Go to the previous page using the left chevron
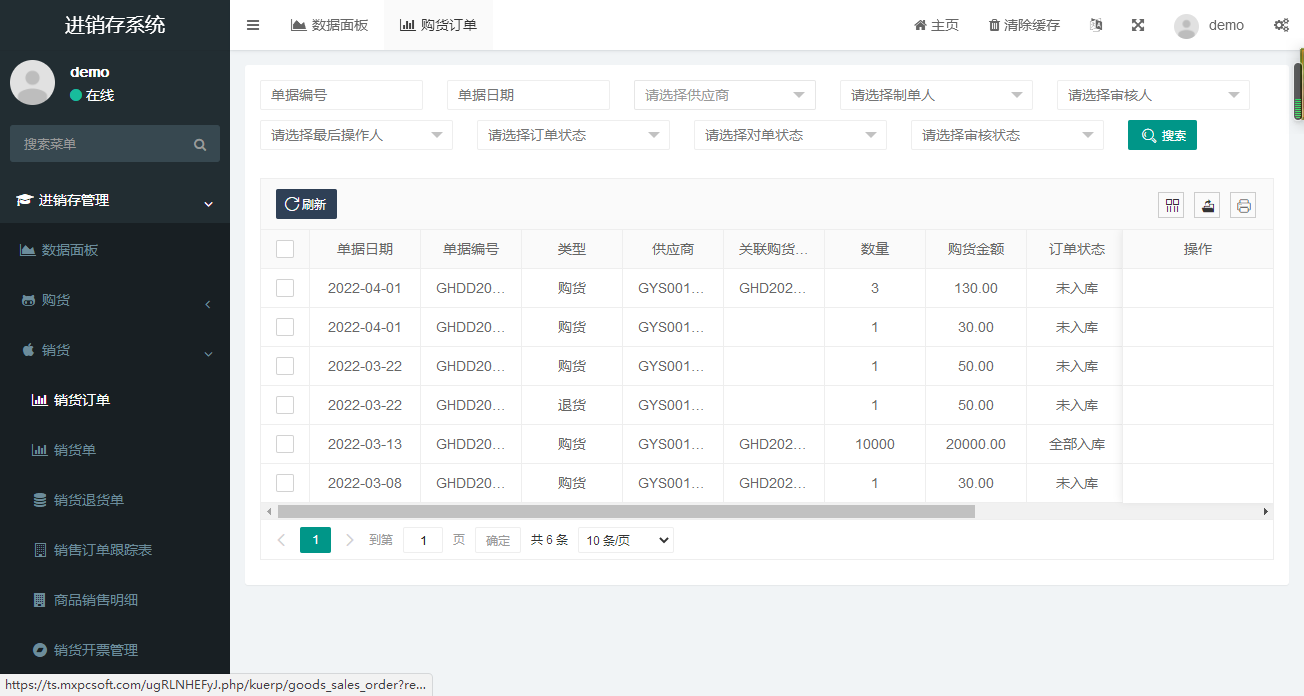This screenshot has width=1304, height=696. [281, 540]
